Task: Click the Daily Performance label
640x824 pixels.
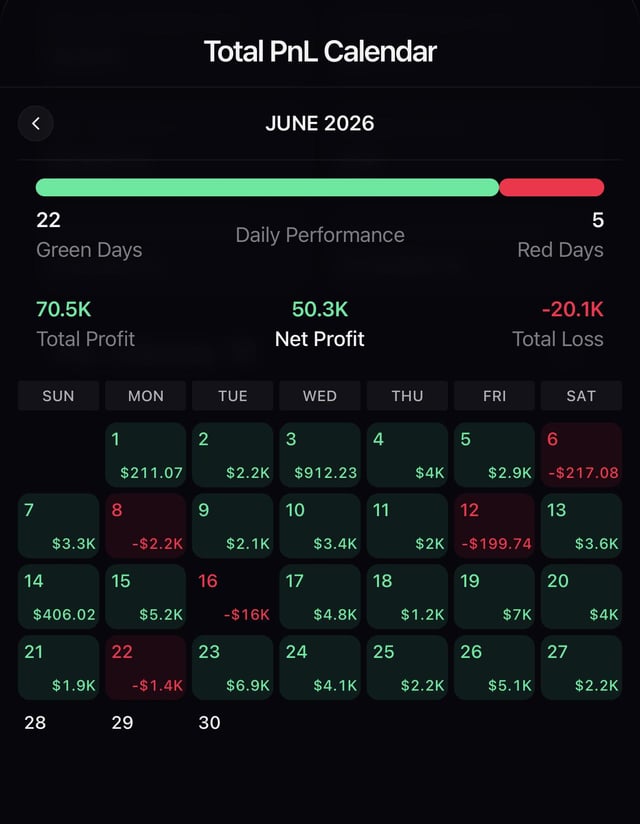Action: [320, 235]
